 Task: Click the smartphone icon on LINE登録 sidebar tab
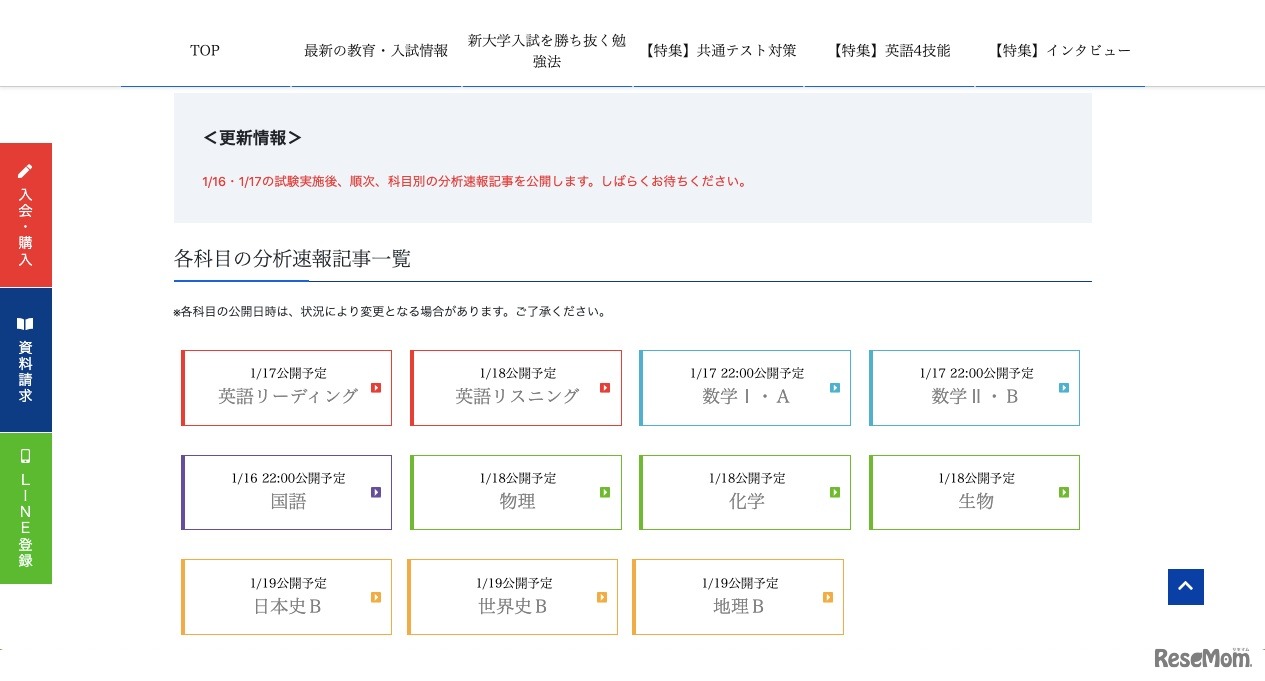tap(25, 455)
